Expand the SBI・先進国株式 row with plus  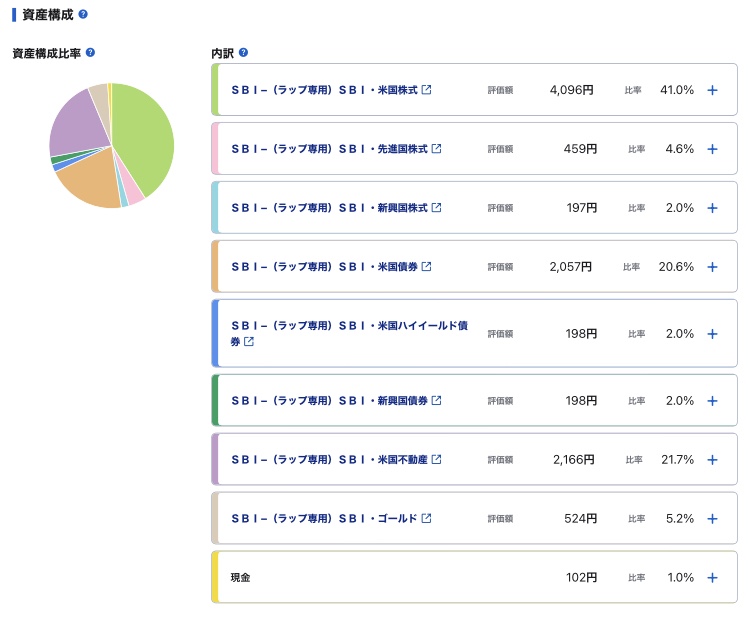point(712,149)
